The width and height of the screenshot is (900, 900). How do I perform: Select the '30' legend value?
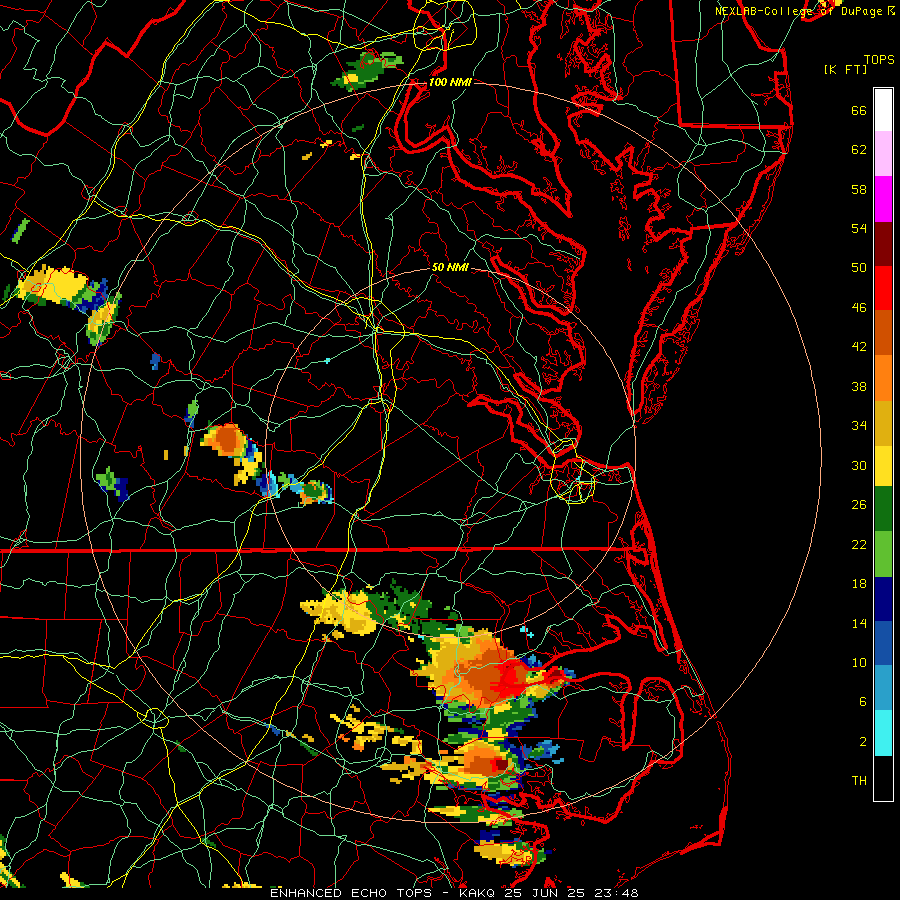click(859, 465)
